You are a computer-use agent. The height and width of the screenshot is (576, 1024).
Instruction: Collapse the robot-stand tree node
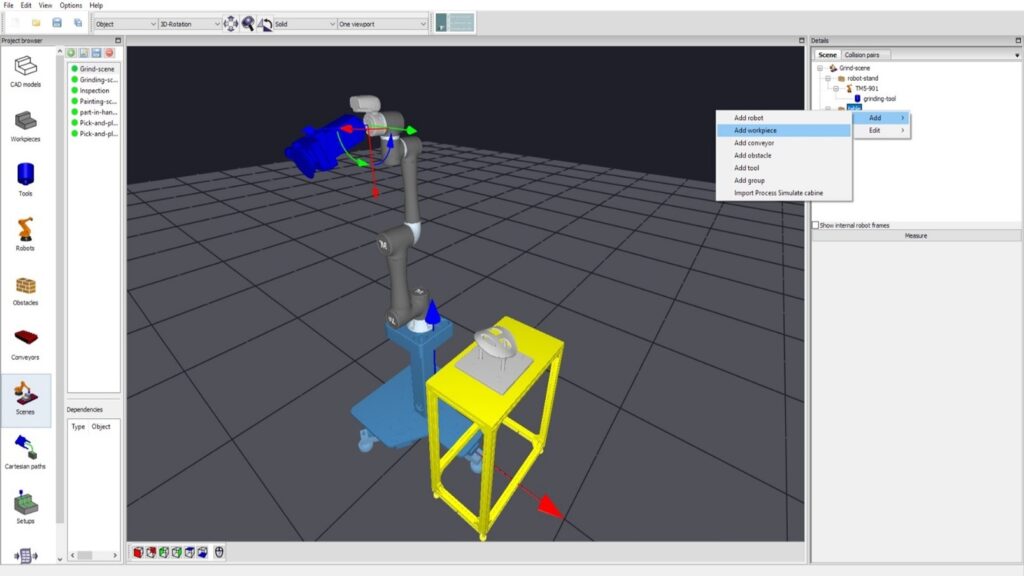click(x=829, y=78)
